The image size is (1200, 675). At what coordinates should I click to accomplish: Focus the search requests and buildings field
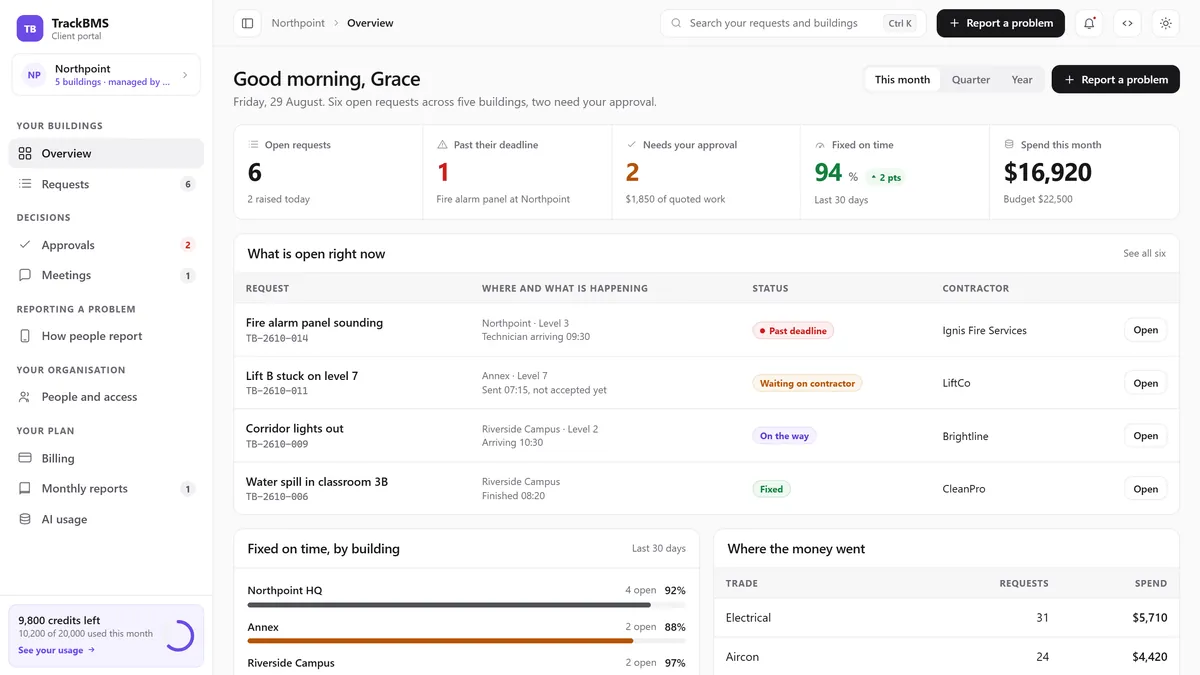793,23
